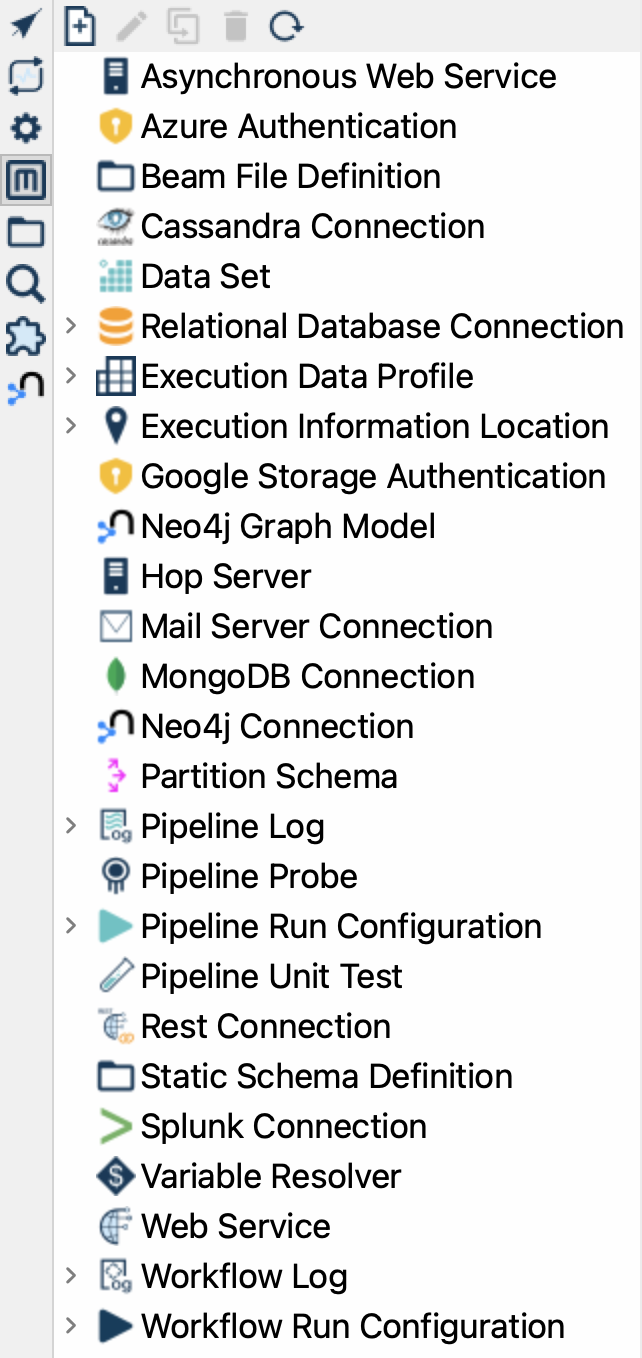Select Variable Resolver in metadata tree

point(270,1176)
